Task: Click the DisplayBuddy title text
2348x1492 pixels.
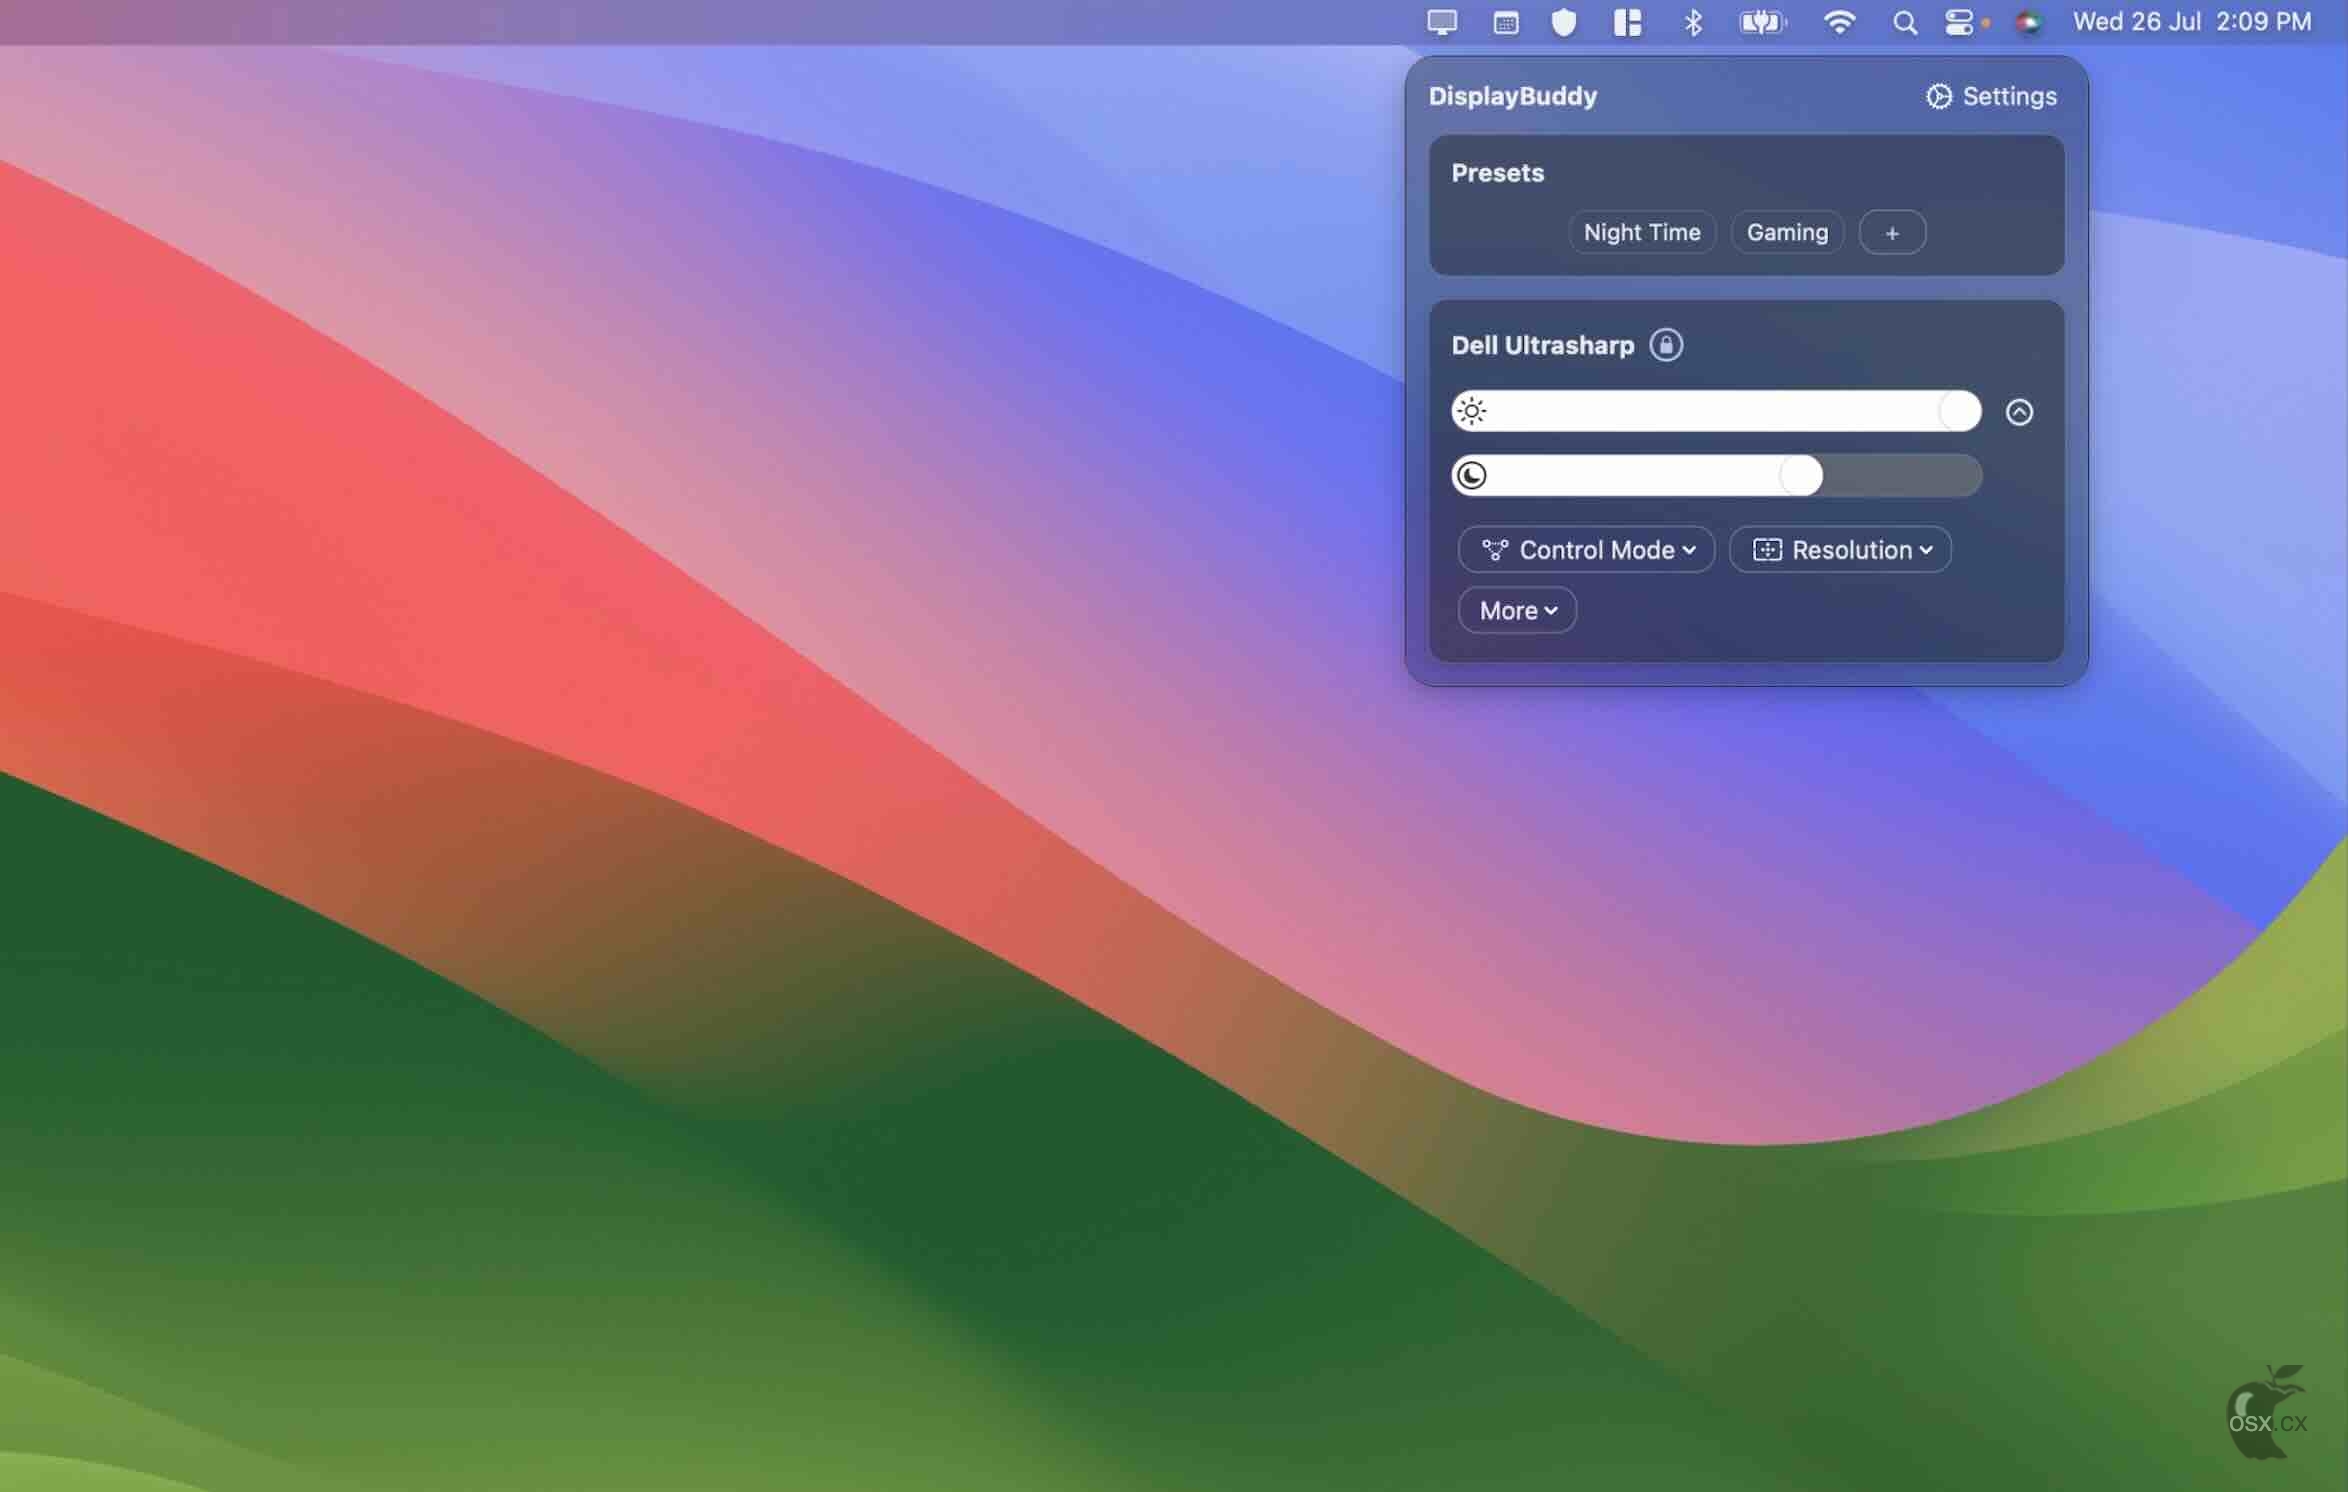Action: [1512, 96]
